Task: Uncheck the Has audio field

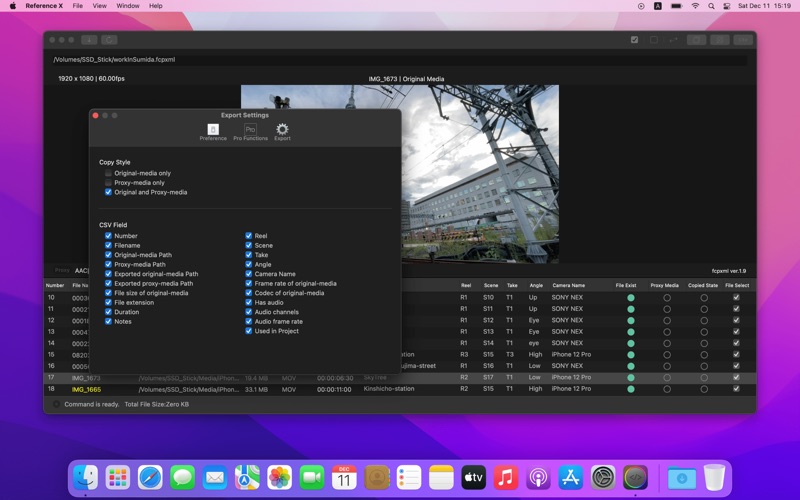Action: (x=248, y=303)
